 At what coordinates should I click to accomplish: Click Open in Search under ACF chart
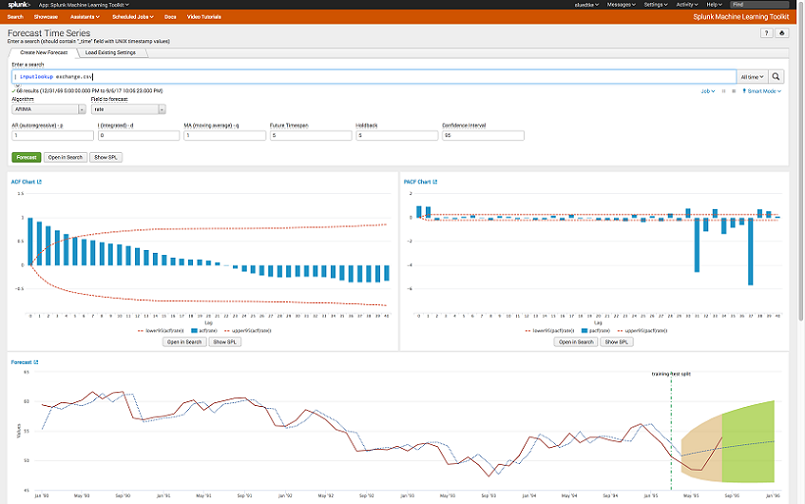click(x=184, y=342)
